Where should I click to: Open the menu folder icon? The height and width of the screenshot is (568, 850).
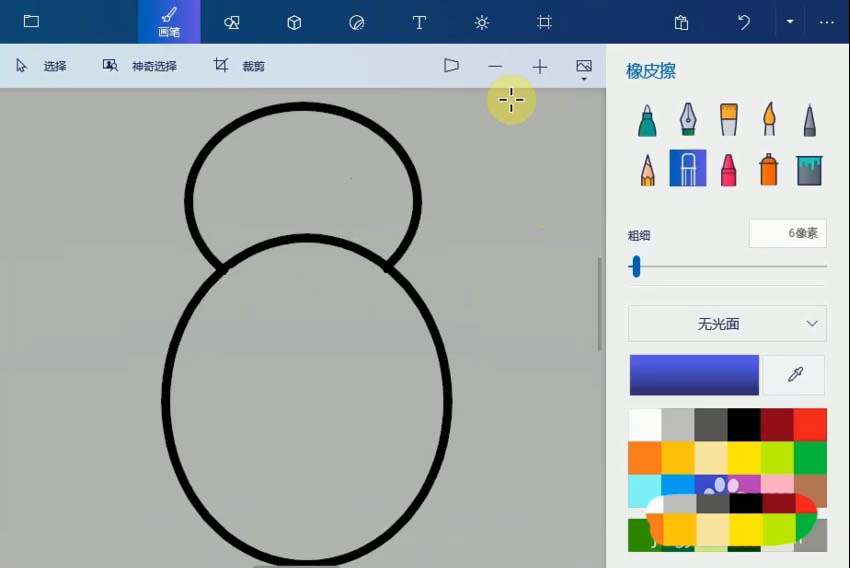[x=31, y=21]
